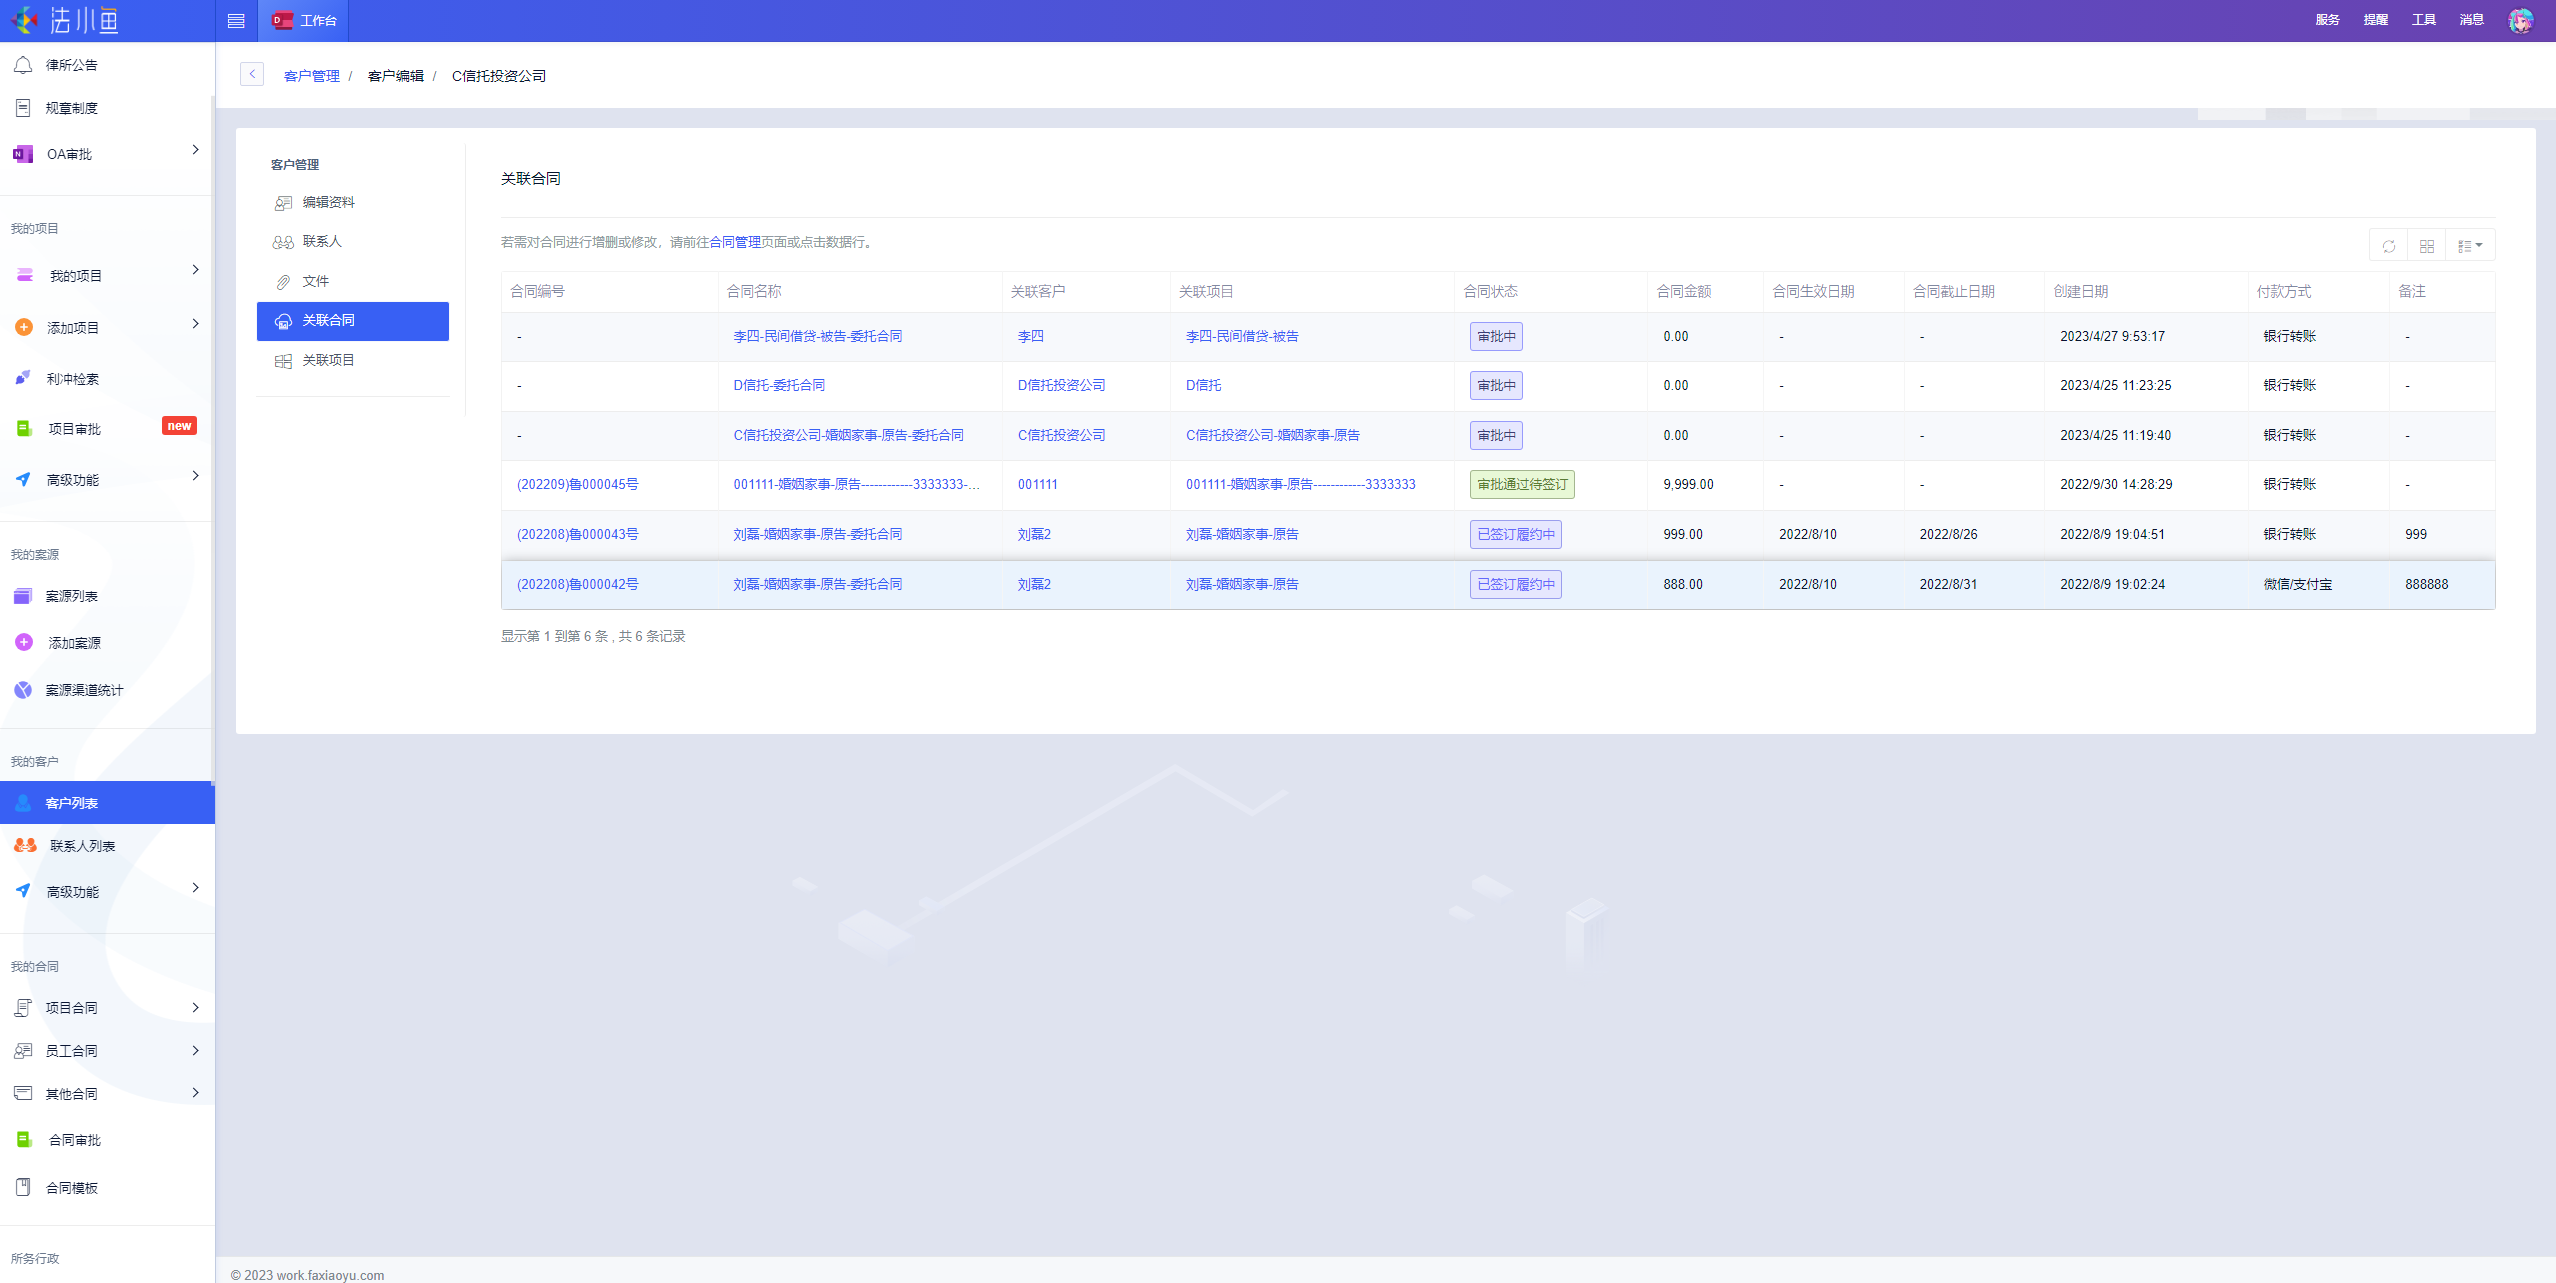The height and width of the screenshot is (1283, 2556).
Task: Click the hamburger menu icon in the top bar
Action: tap(236, 21)
